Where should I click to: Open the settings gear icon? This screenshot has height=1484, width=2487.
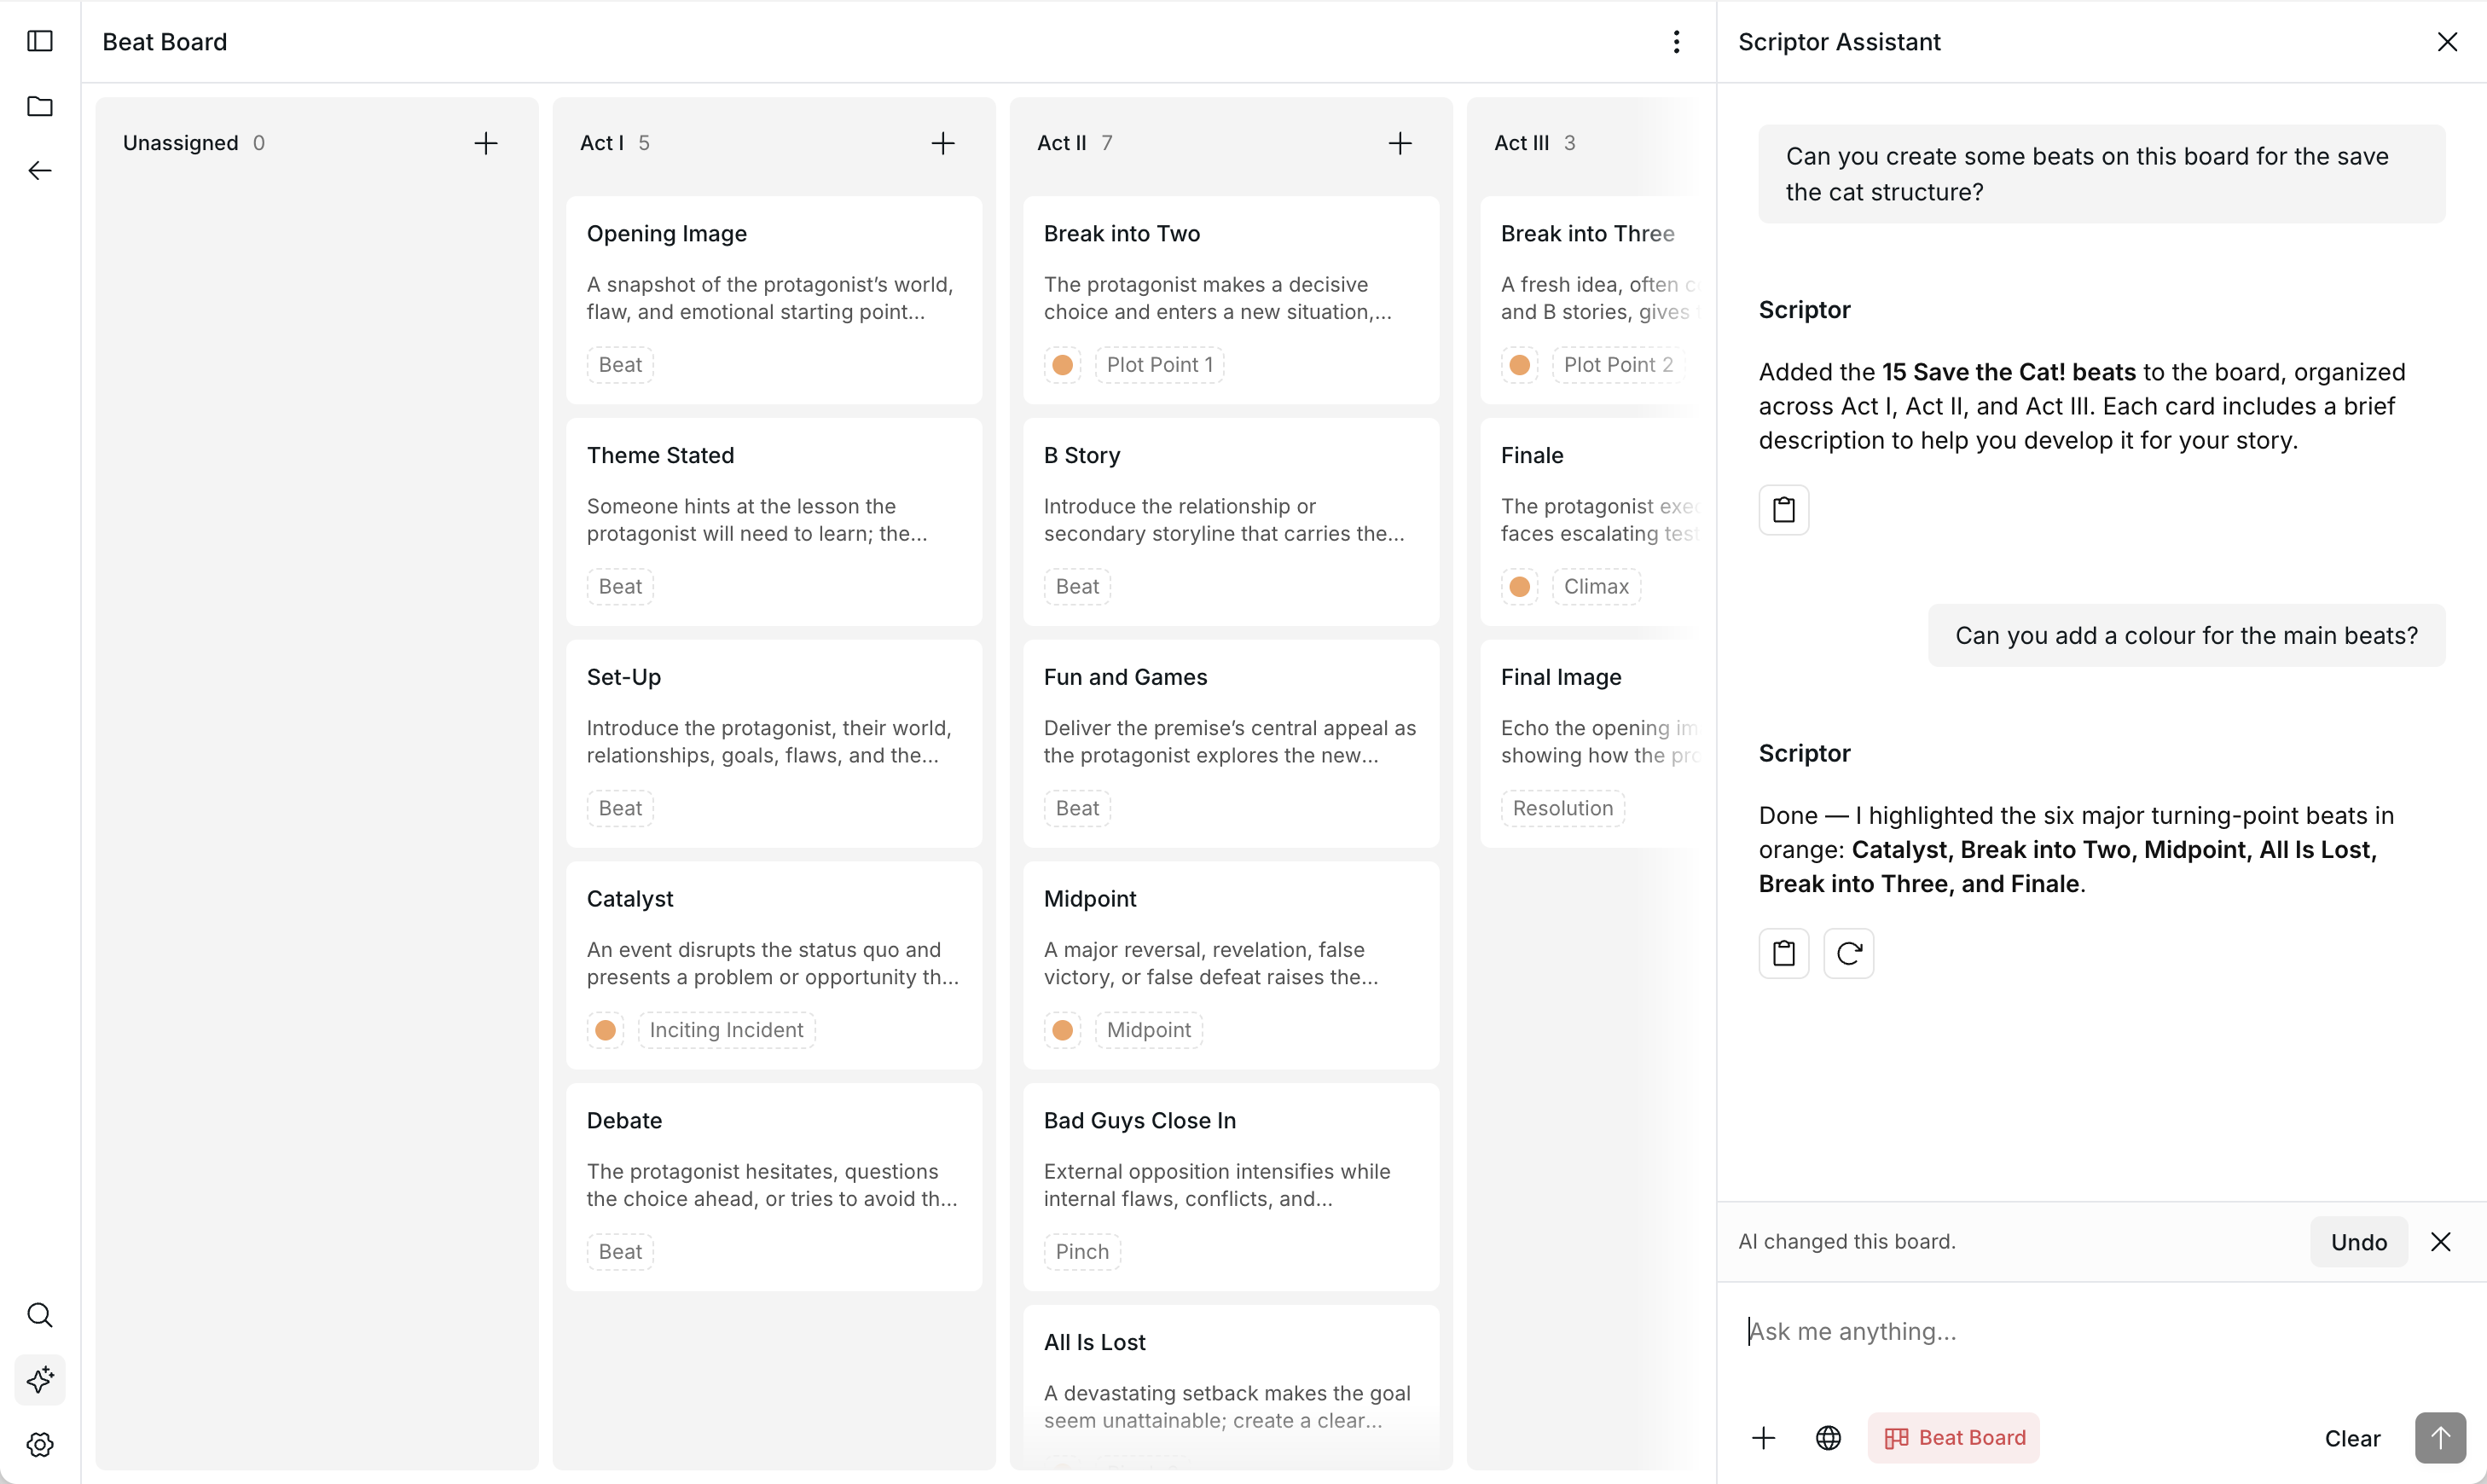tap(40, 1445)
